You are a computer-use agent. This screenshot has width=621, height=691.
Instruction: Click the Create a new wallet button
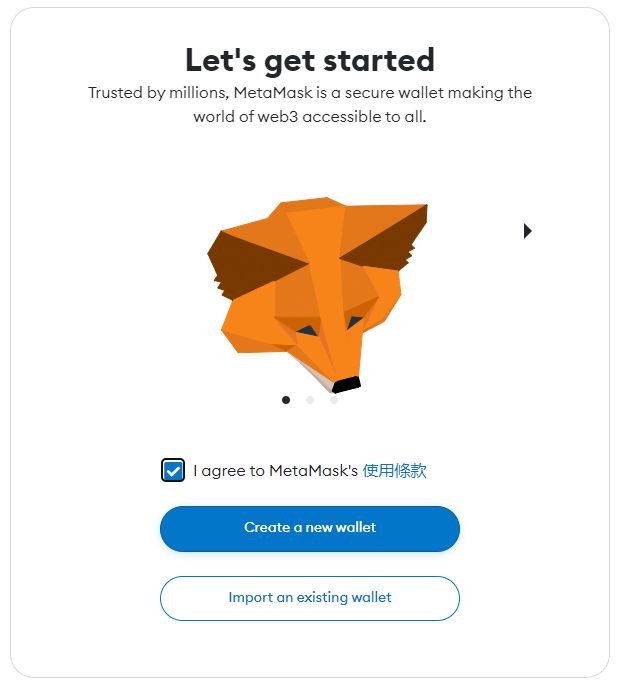click(310, 528)
